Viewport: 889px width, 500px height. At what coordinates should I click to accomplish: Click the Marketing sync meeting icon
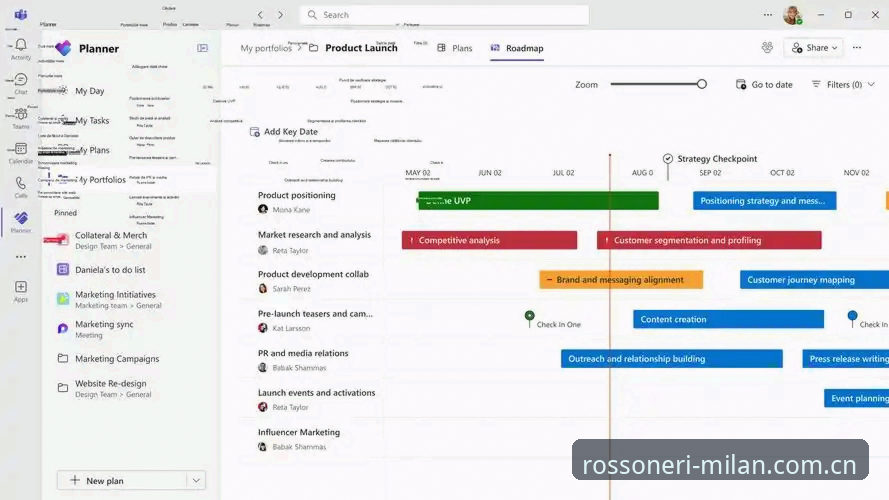point(62,328)
